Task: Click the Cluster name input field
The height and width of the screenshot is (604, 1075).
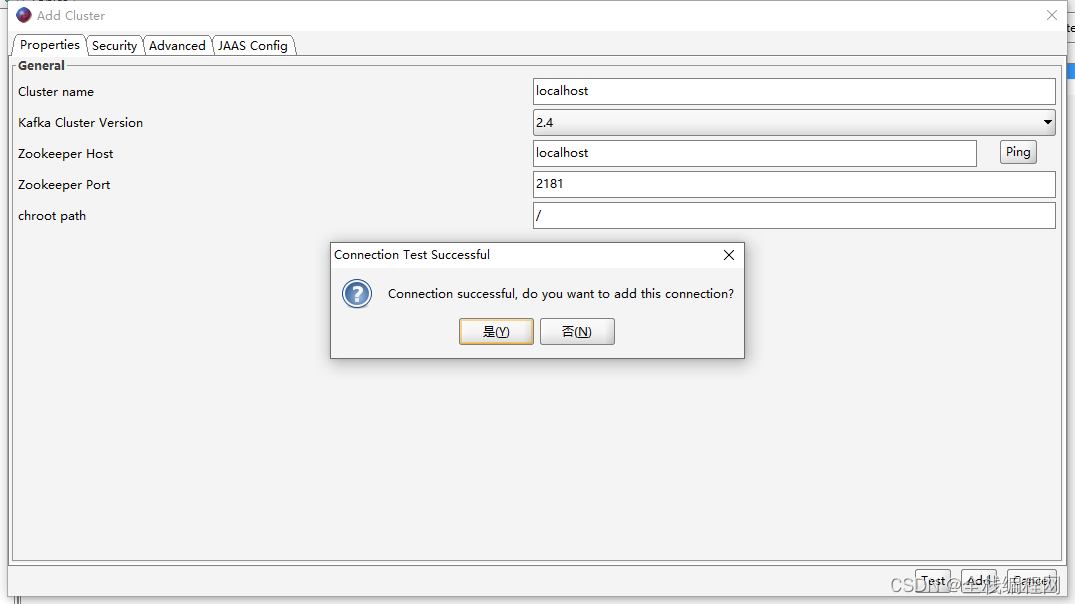Action: click(x=794, y=91)
